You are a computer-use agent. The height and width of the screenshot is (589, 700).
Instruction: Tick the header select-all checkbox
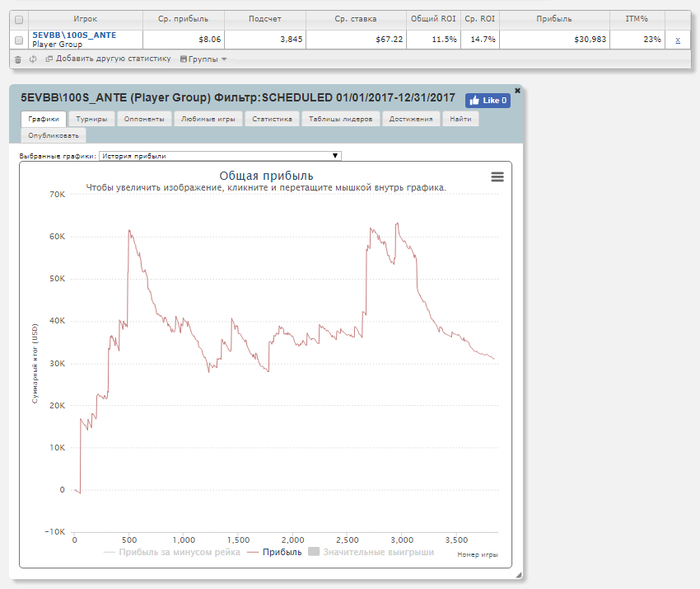(x=19, y=20)
